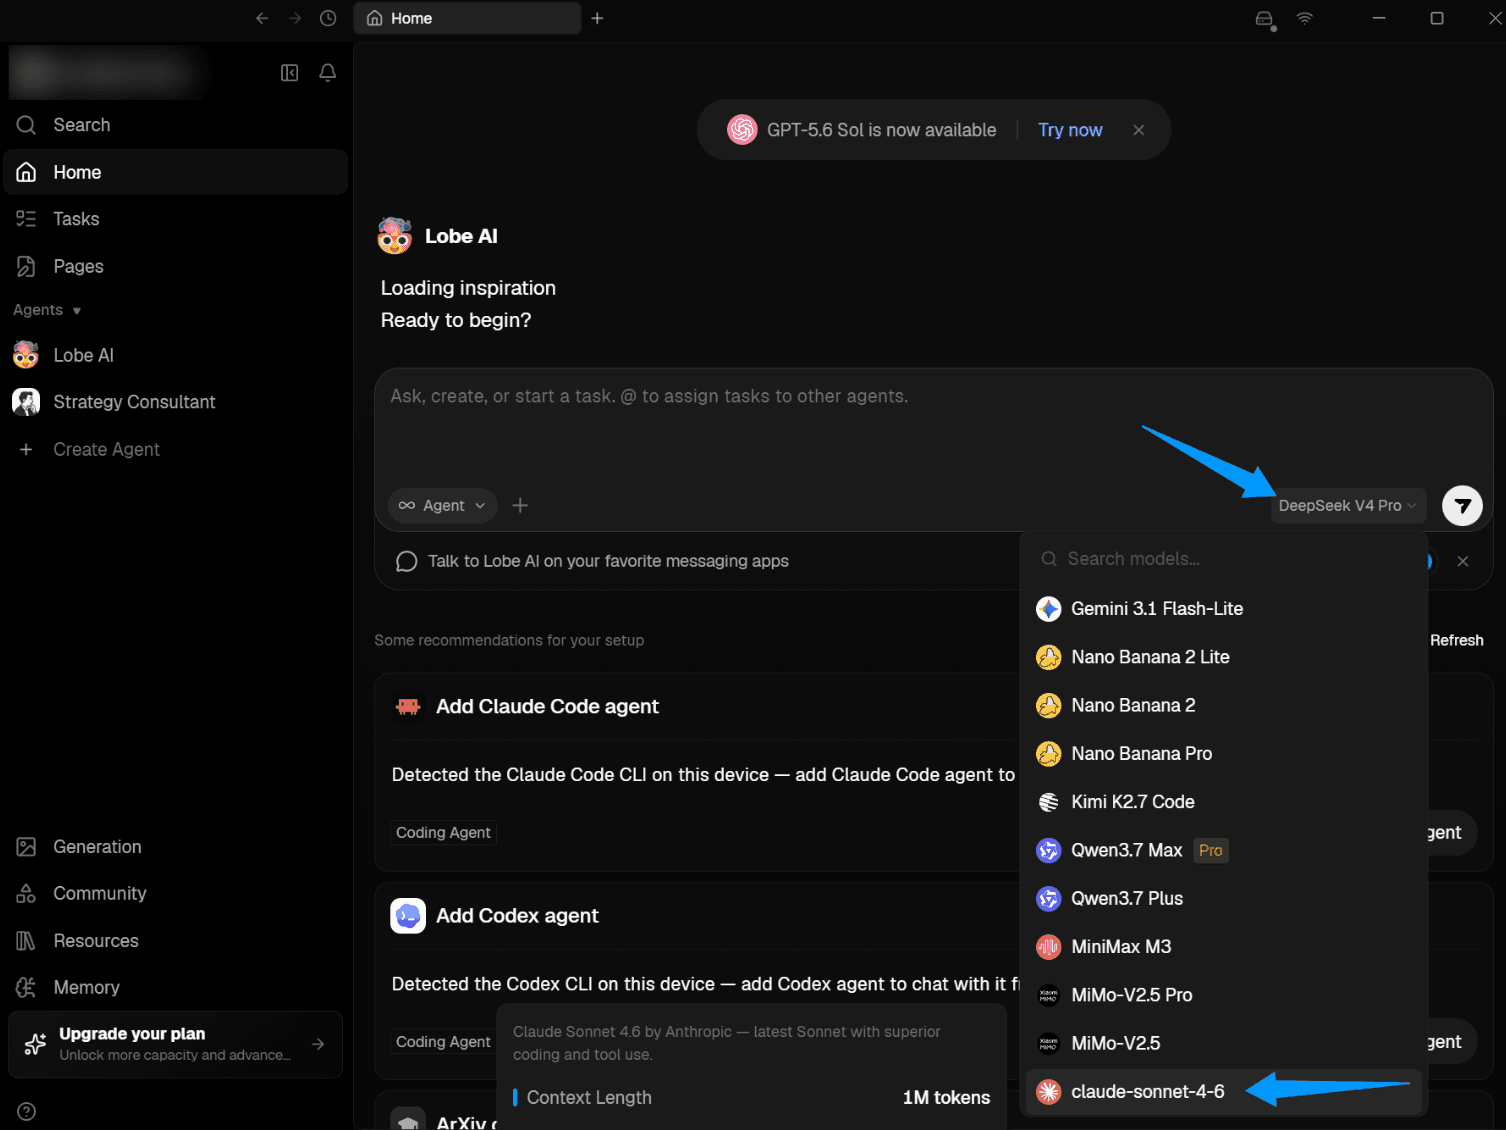This screenshot has height=1130, width=1506.
Task: Close the messaging apps suggestion bar
Action: click(x=1463, y=562)
